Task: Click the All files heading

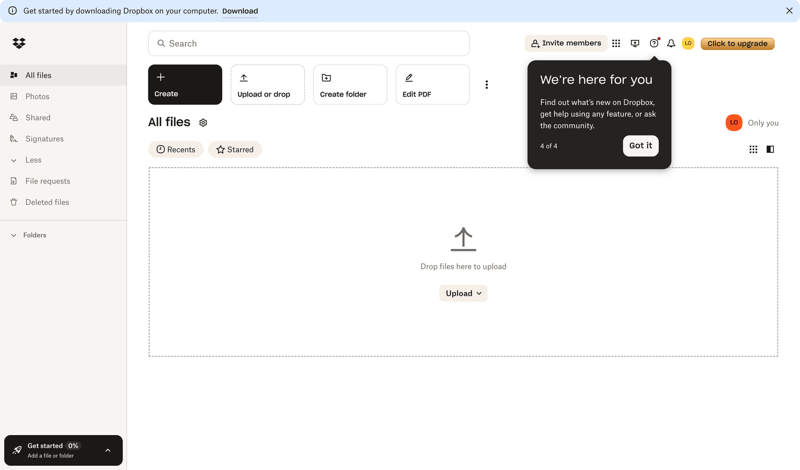Action: click(x=169, y=122)
